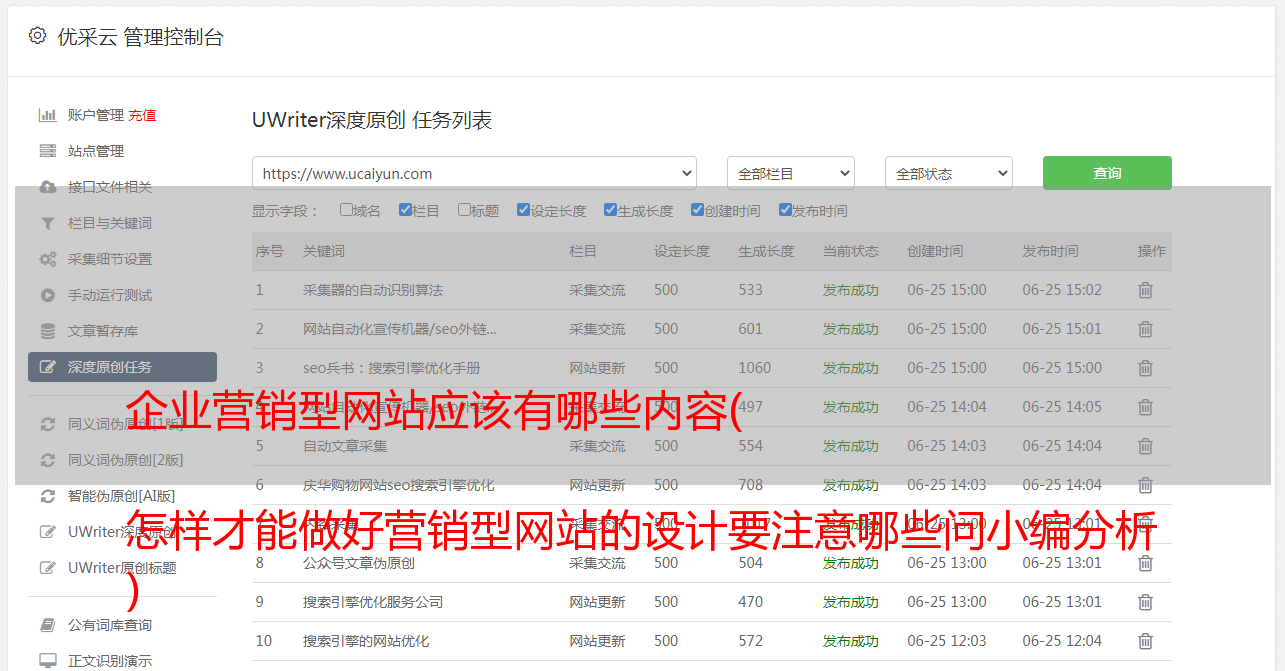
Task: Click the 公有词库查询 book icon
Action: (47, 625)
